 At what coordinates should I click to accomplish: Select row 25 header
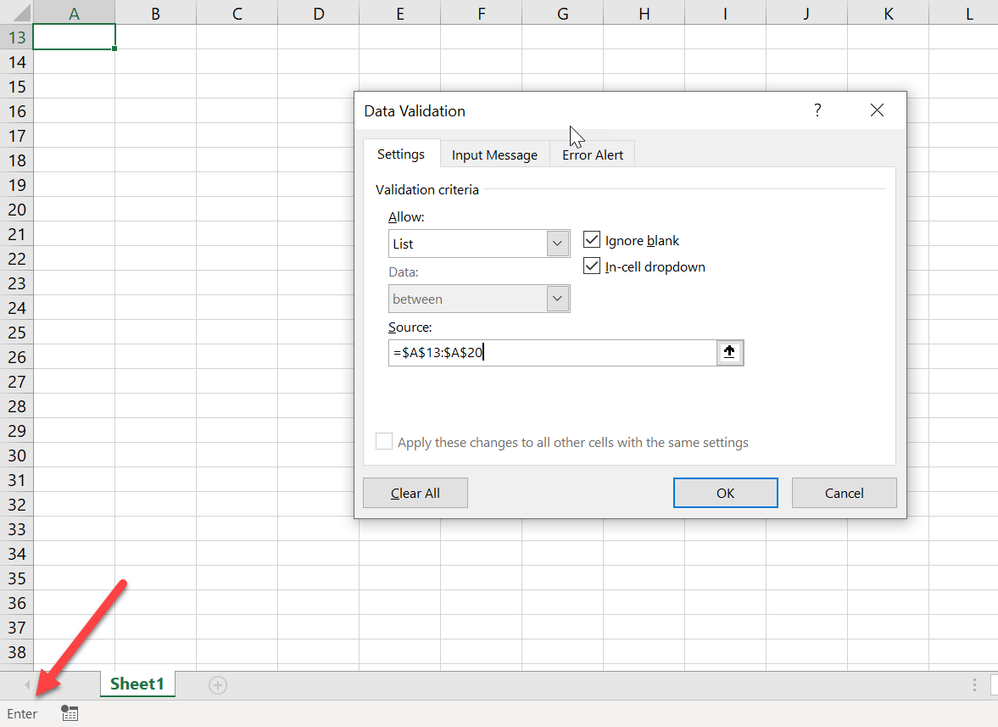17,332
